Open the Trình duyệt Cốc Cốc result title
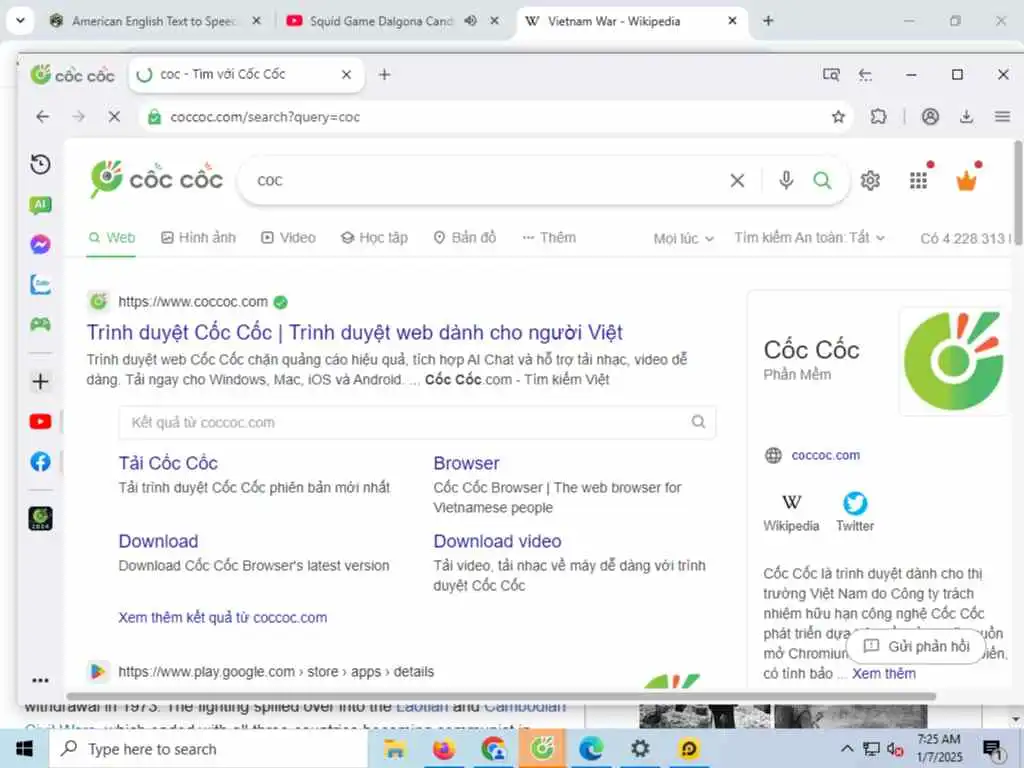This screenshot has height=768, width=1024. point(355,332)
